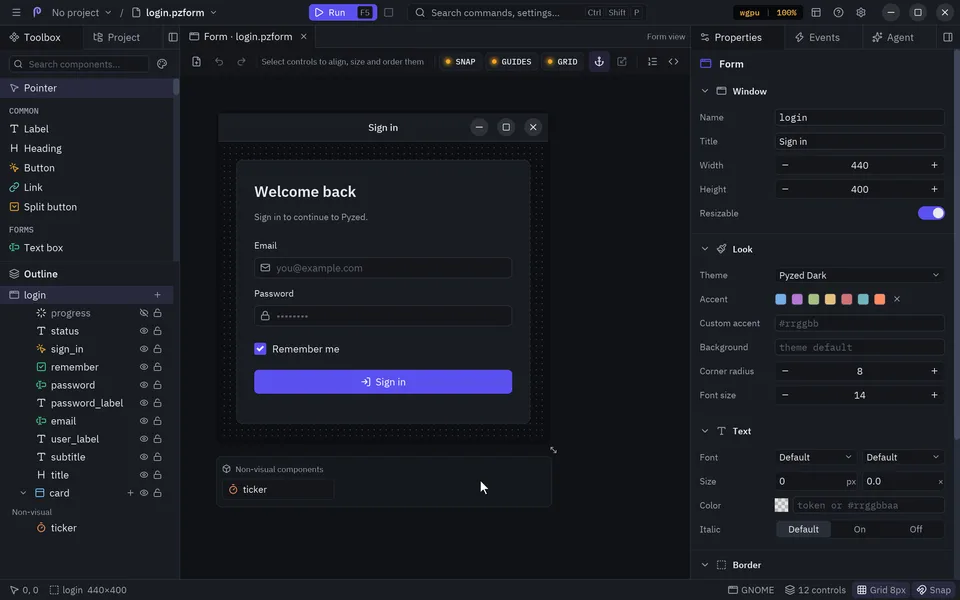The width and height of the screenshot is (960, 600).
Task: Open the component palette icon by search
Action: [x=162, y=64]
